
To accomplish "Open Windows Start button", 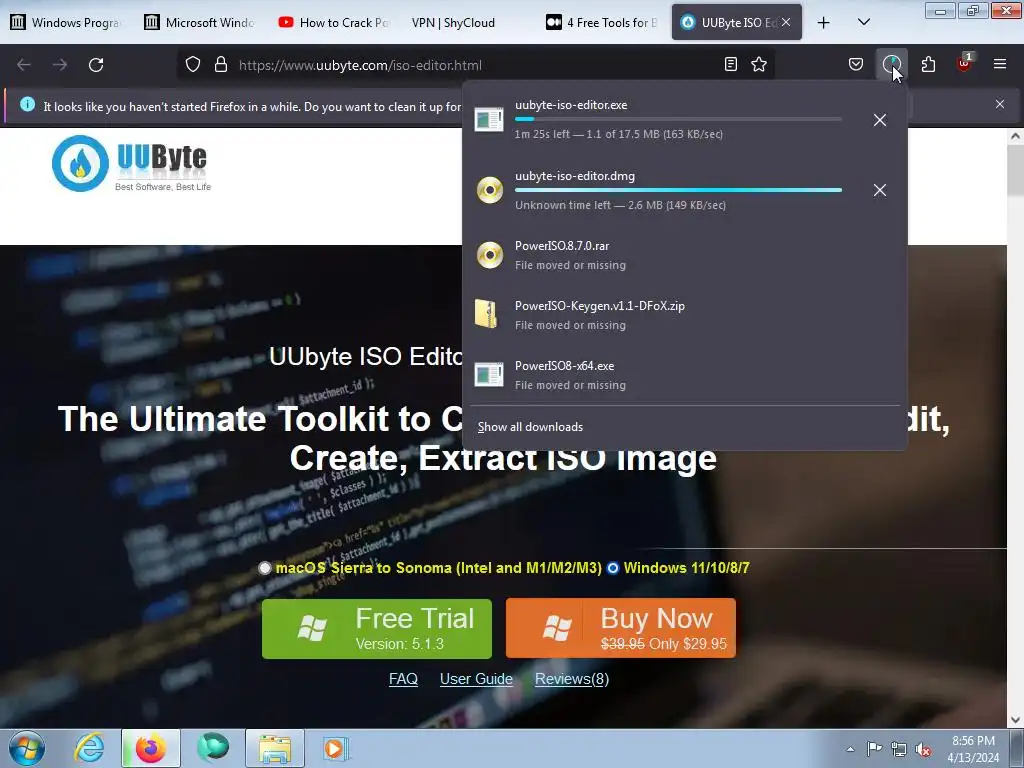I will pos(27,748).
